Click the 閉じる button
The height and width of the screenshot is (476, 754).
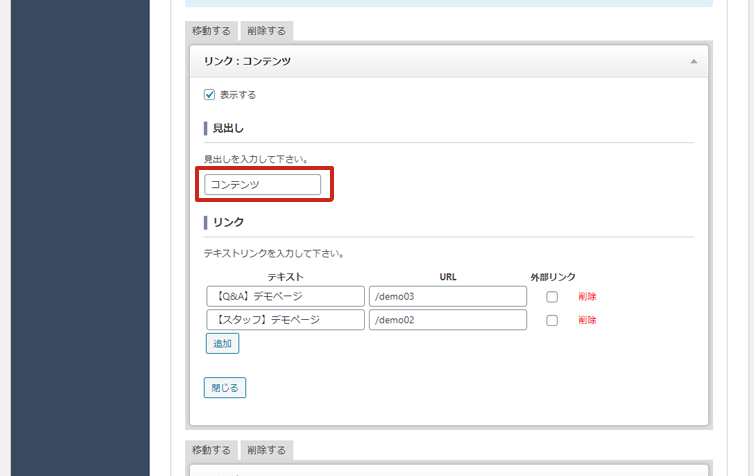click(224, 388)
